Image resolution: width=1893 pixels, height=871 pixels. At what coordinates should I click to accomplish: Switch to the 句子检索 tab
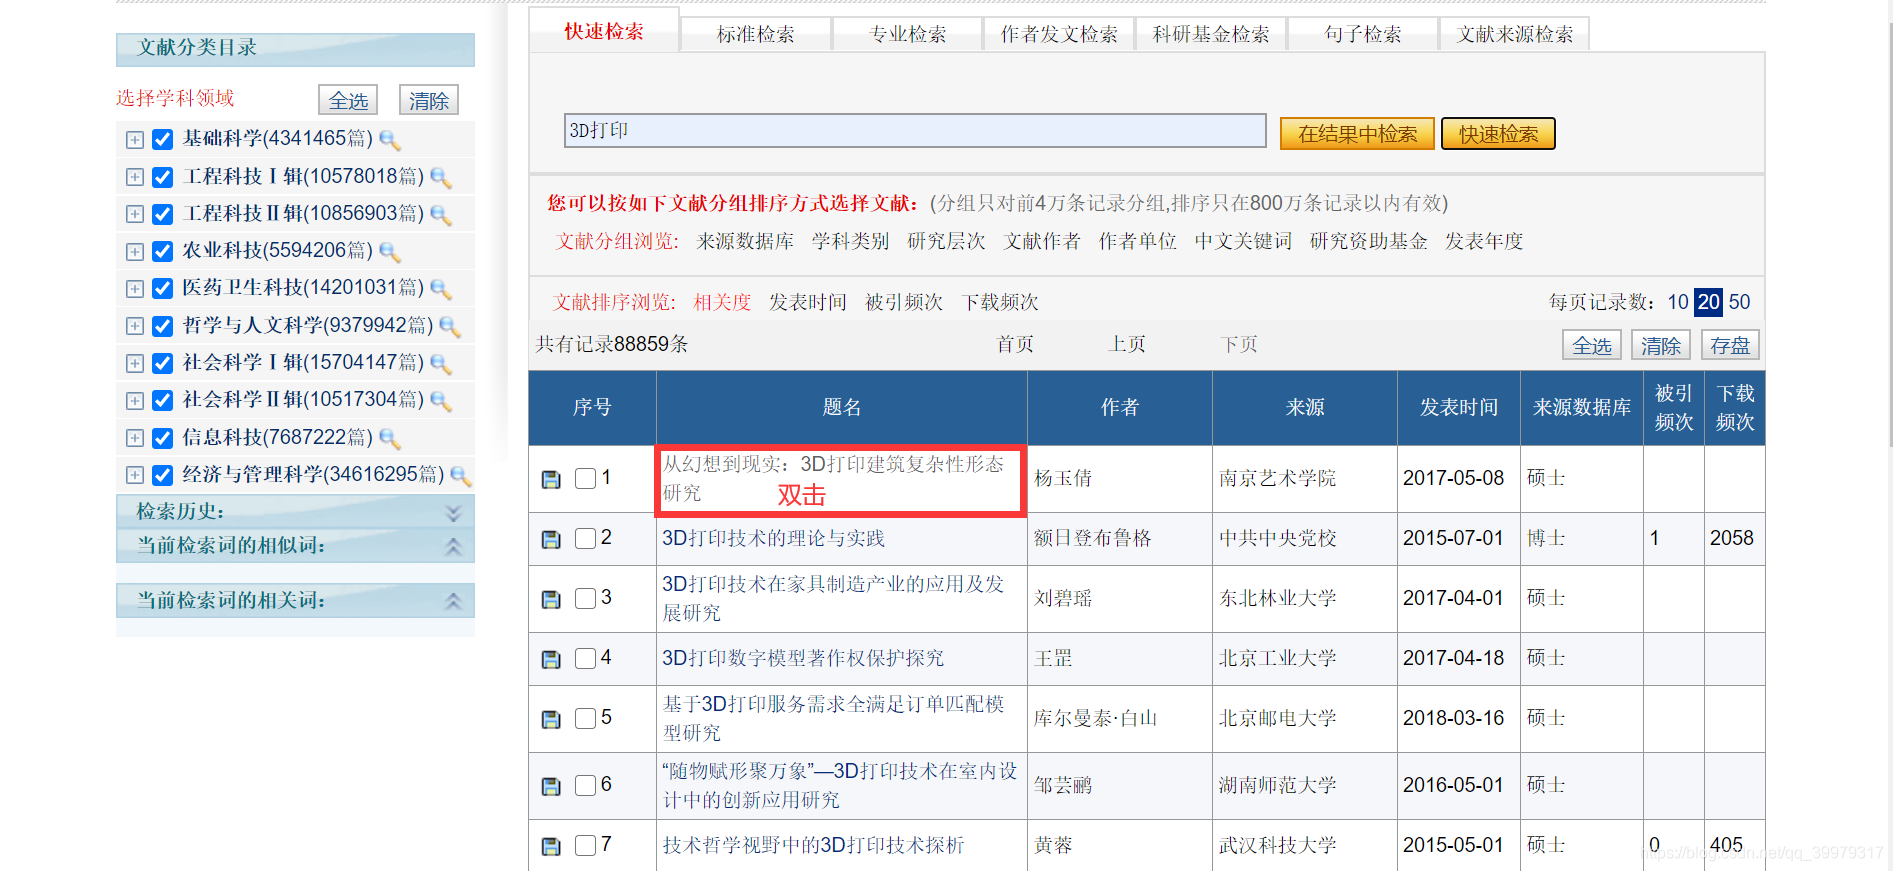1363,34
